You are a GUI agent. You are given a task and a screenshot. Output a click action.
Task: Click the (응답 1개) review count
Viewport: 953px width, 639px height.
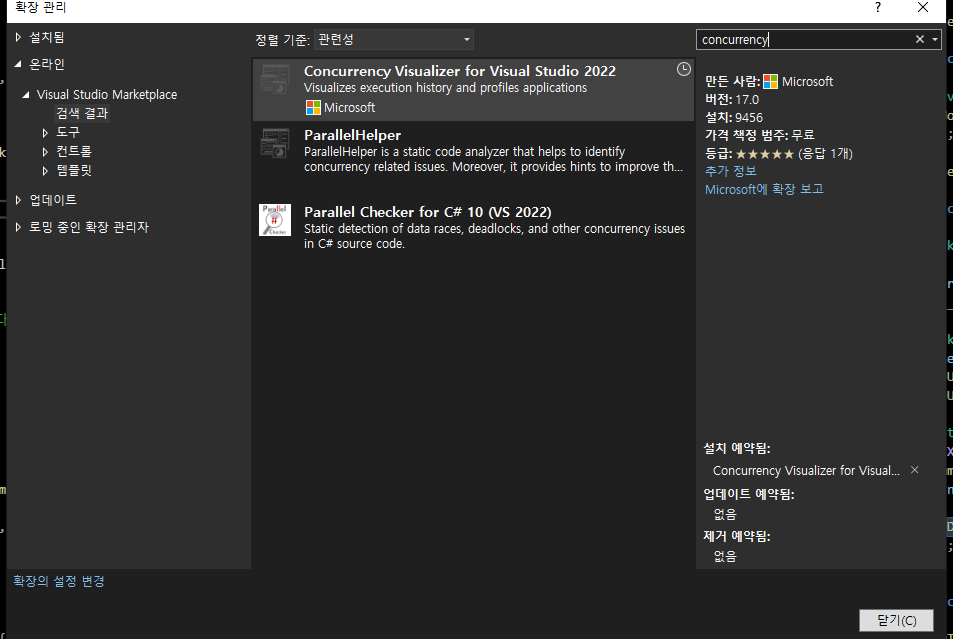(x=825, y=153)
